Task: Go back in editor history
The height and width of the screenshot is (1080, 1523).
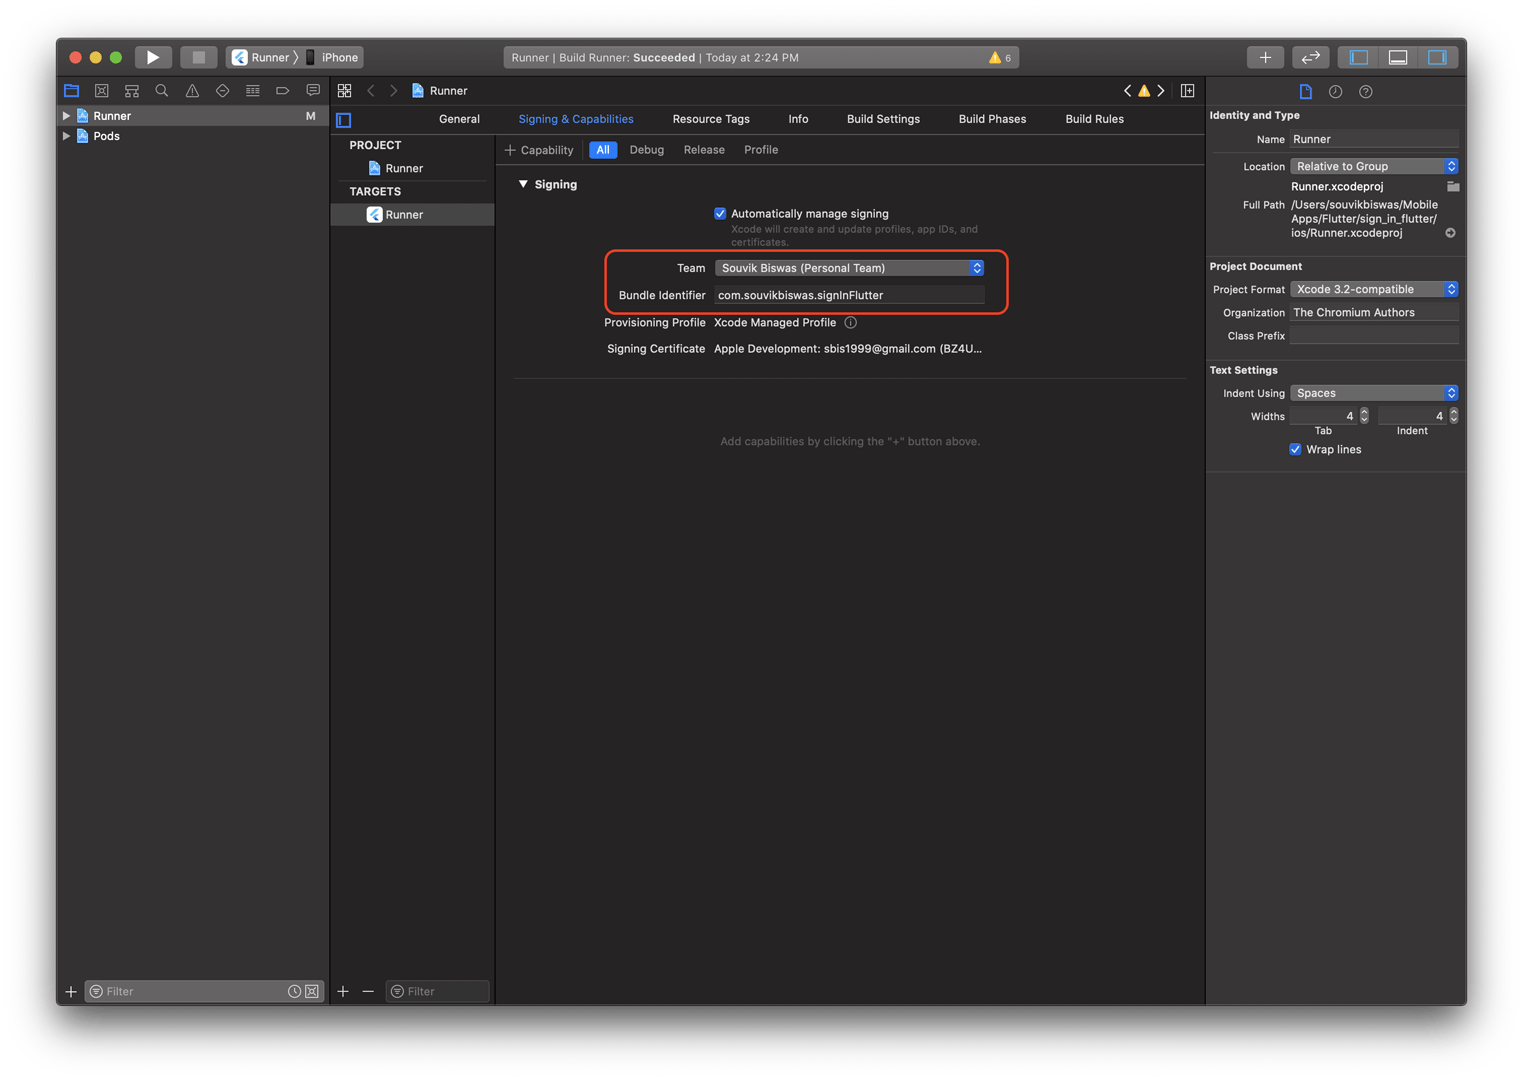Action: pos(371,91)
